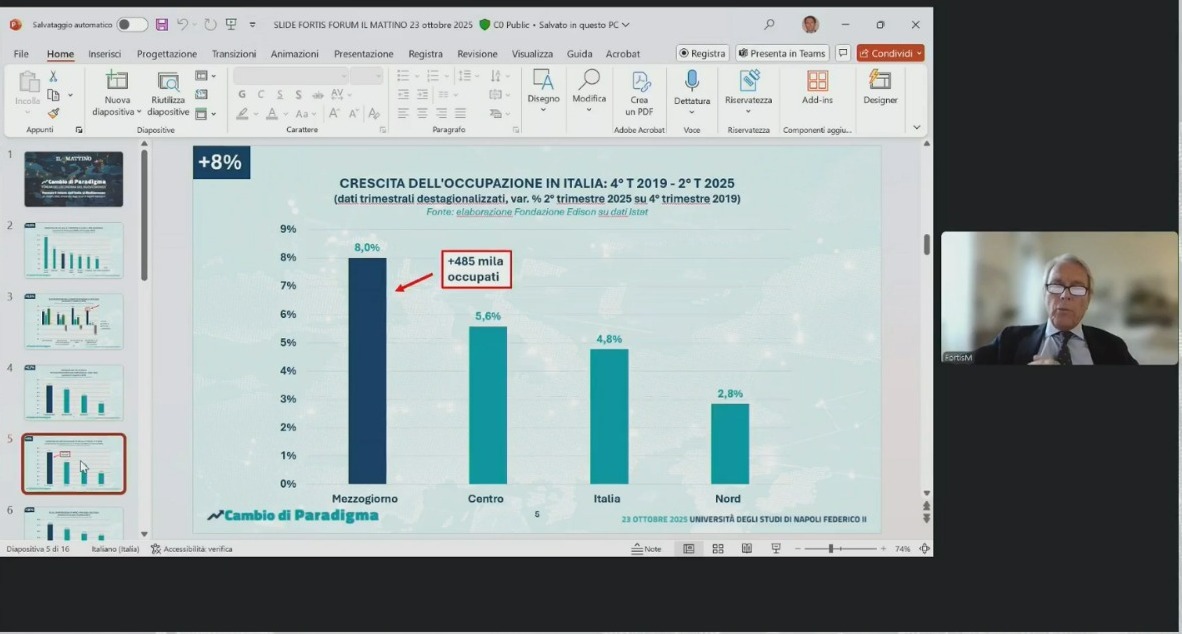Click the Save icon in title bar
The image size is (1182, 634).
pyautogui.click(x=162, y=24)
